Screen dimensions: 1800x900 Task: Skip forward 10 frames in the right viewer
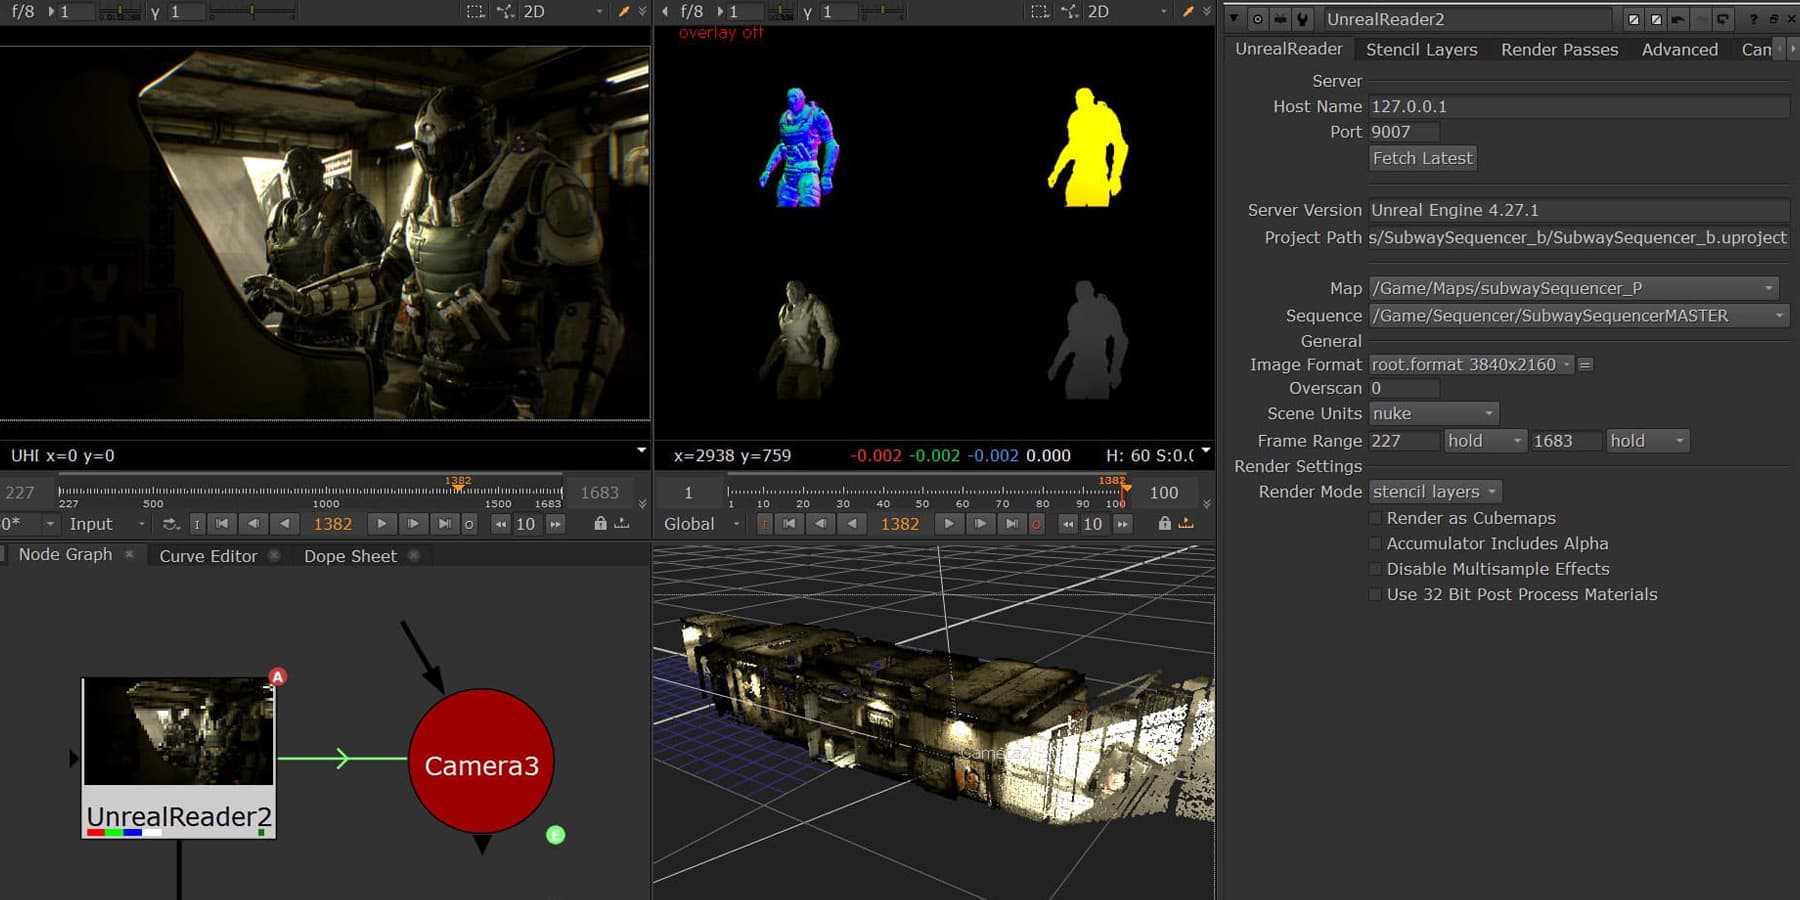[1123, 523]
